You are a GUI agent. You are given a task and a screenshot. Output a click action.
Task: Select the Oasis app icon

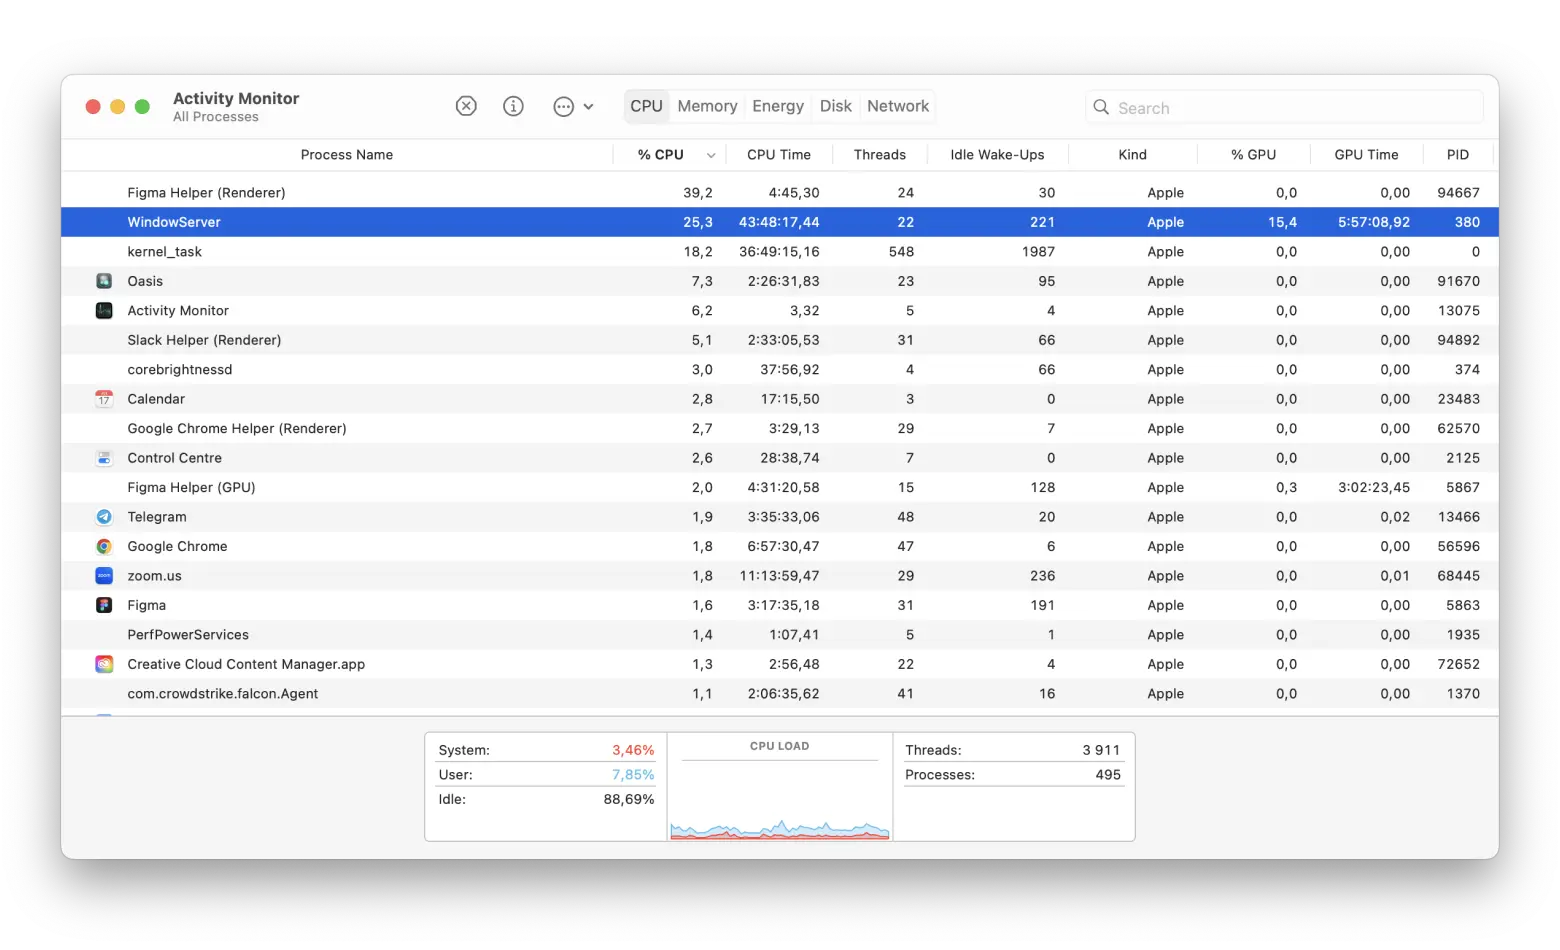point(104,281)
